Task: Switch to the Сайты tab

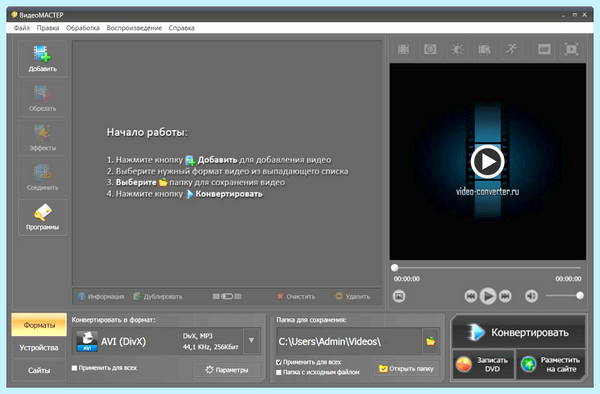Action: point(39,370)
